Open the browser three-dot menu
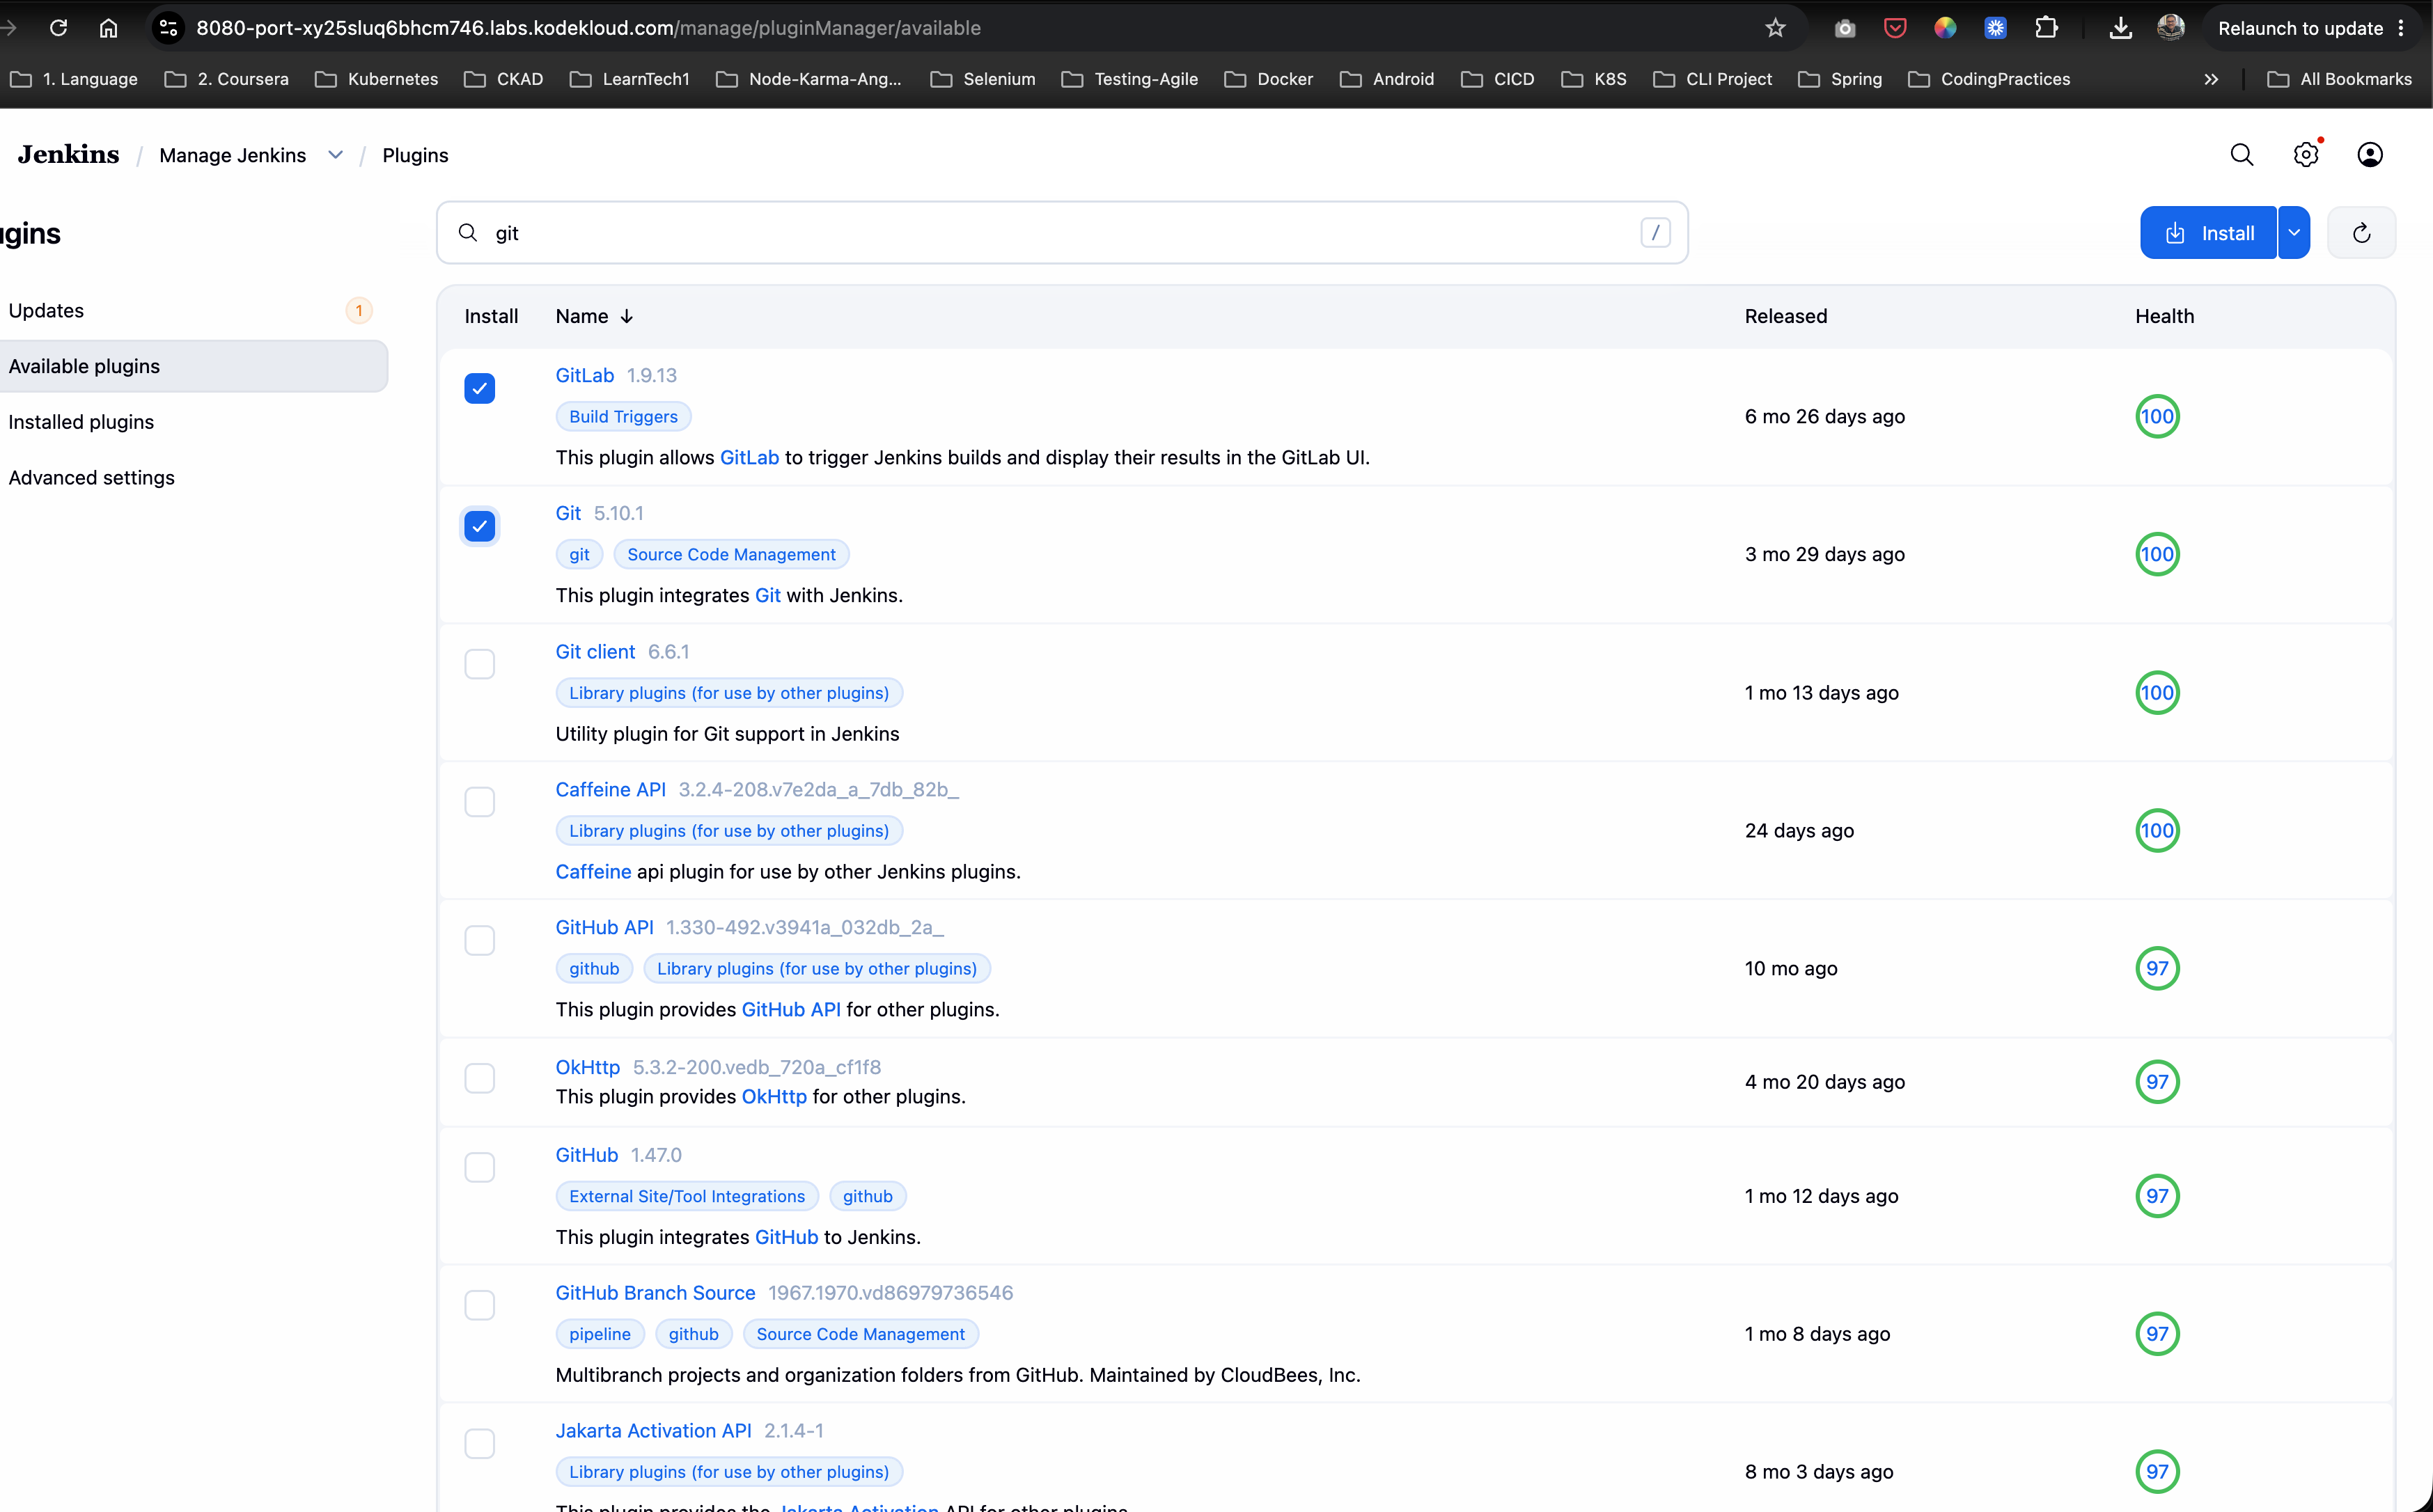 click(2402, 28)
